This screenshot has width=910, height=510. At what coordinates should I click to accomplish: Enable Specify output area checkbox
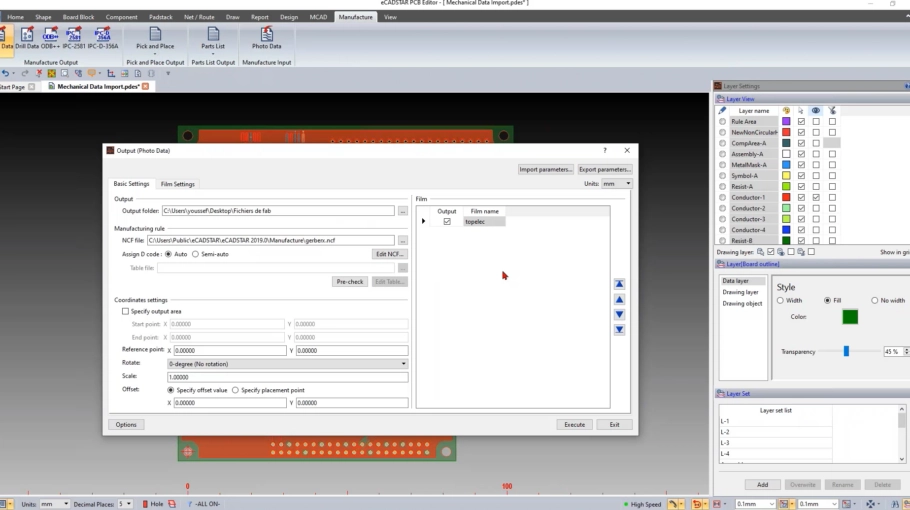(x=125, y=312)
